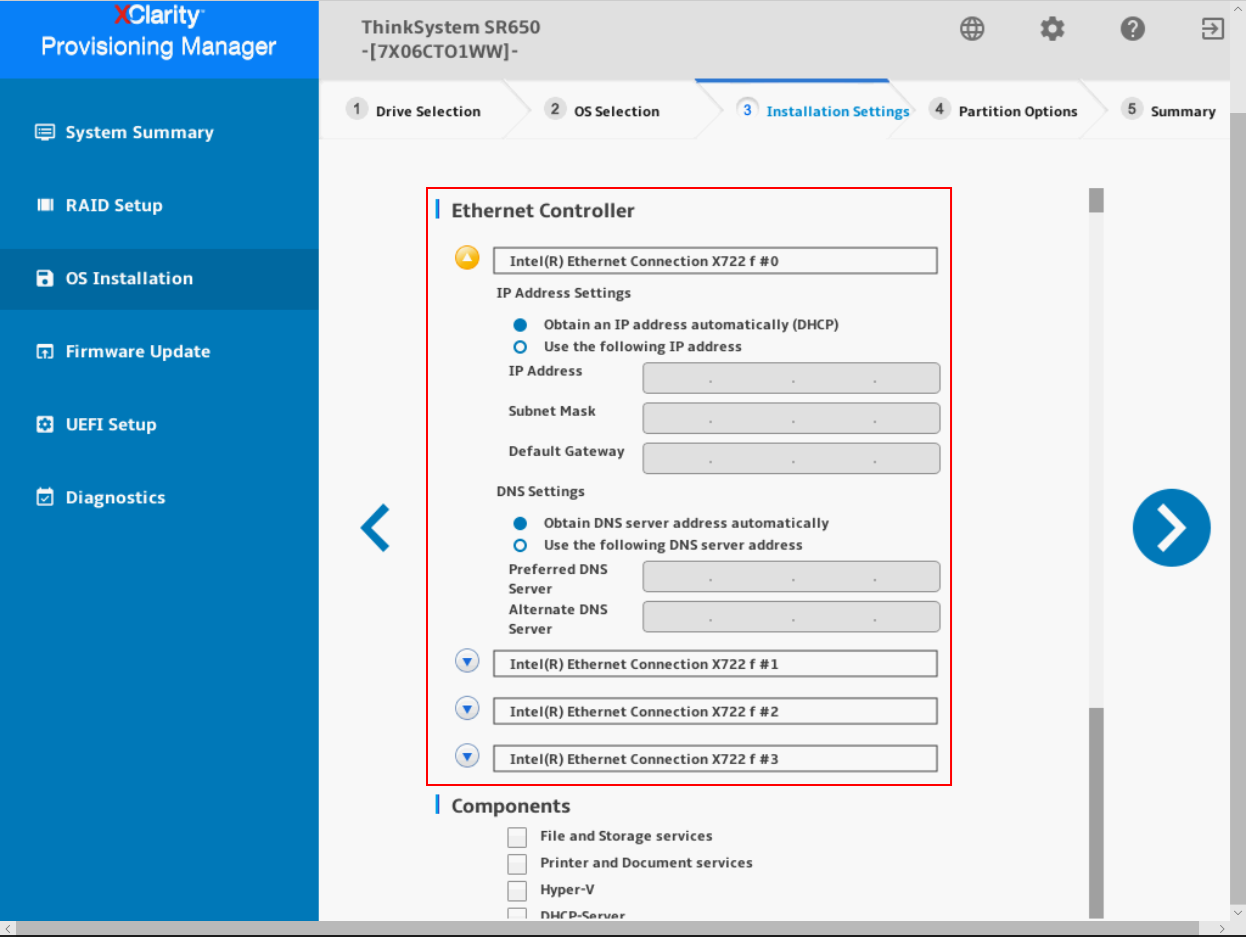This screenshot has width=1246, height=937.
Task: Switch to Partition Options step tab
Action: coord(1004,111)
